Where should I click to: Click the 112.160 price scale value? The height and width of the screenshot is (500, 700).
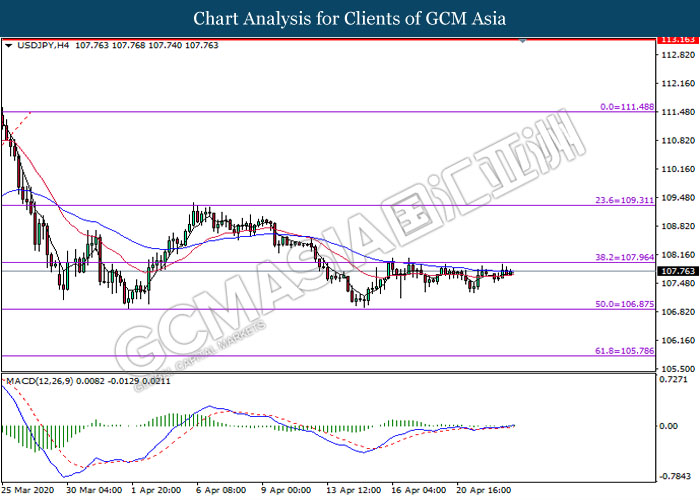pyautogui.click(x=678, y=83)
